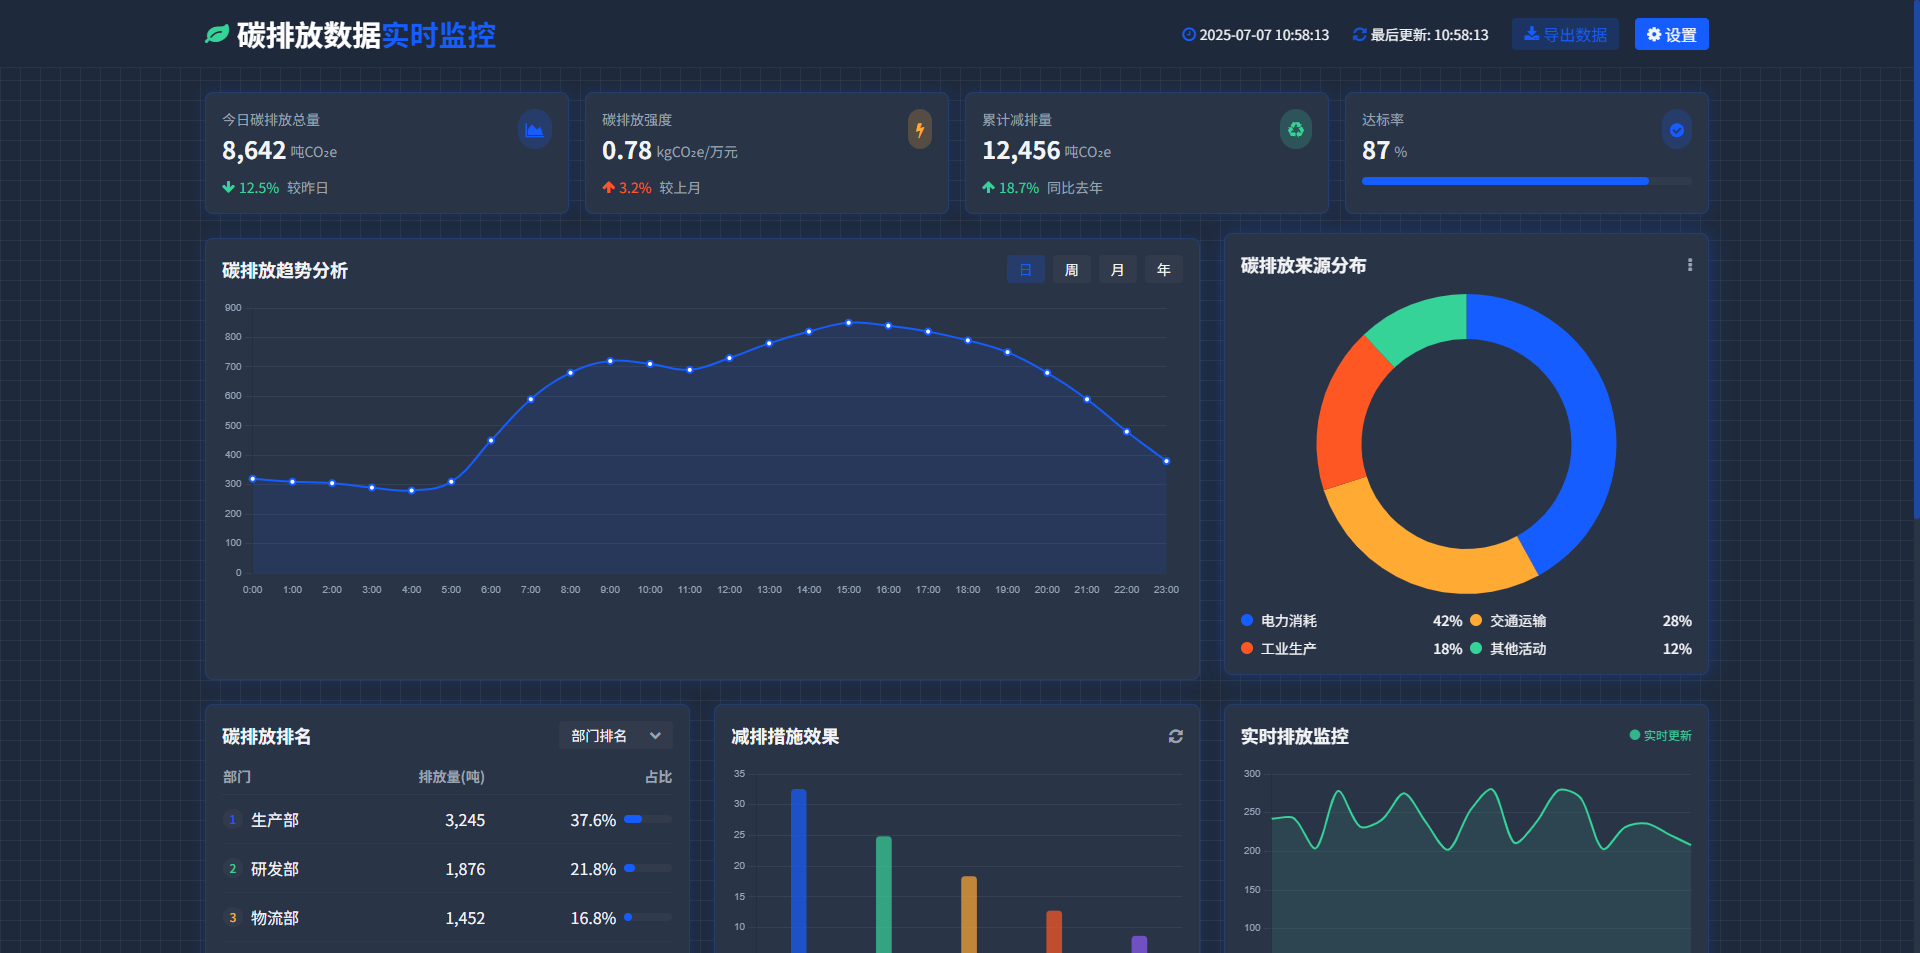Click the green bar in 减排措施效果
The height and width of the screenshot is (953, 1920).
point(884,894)
